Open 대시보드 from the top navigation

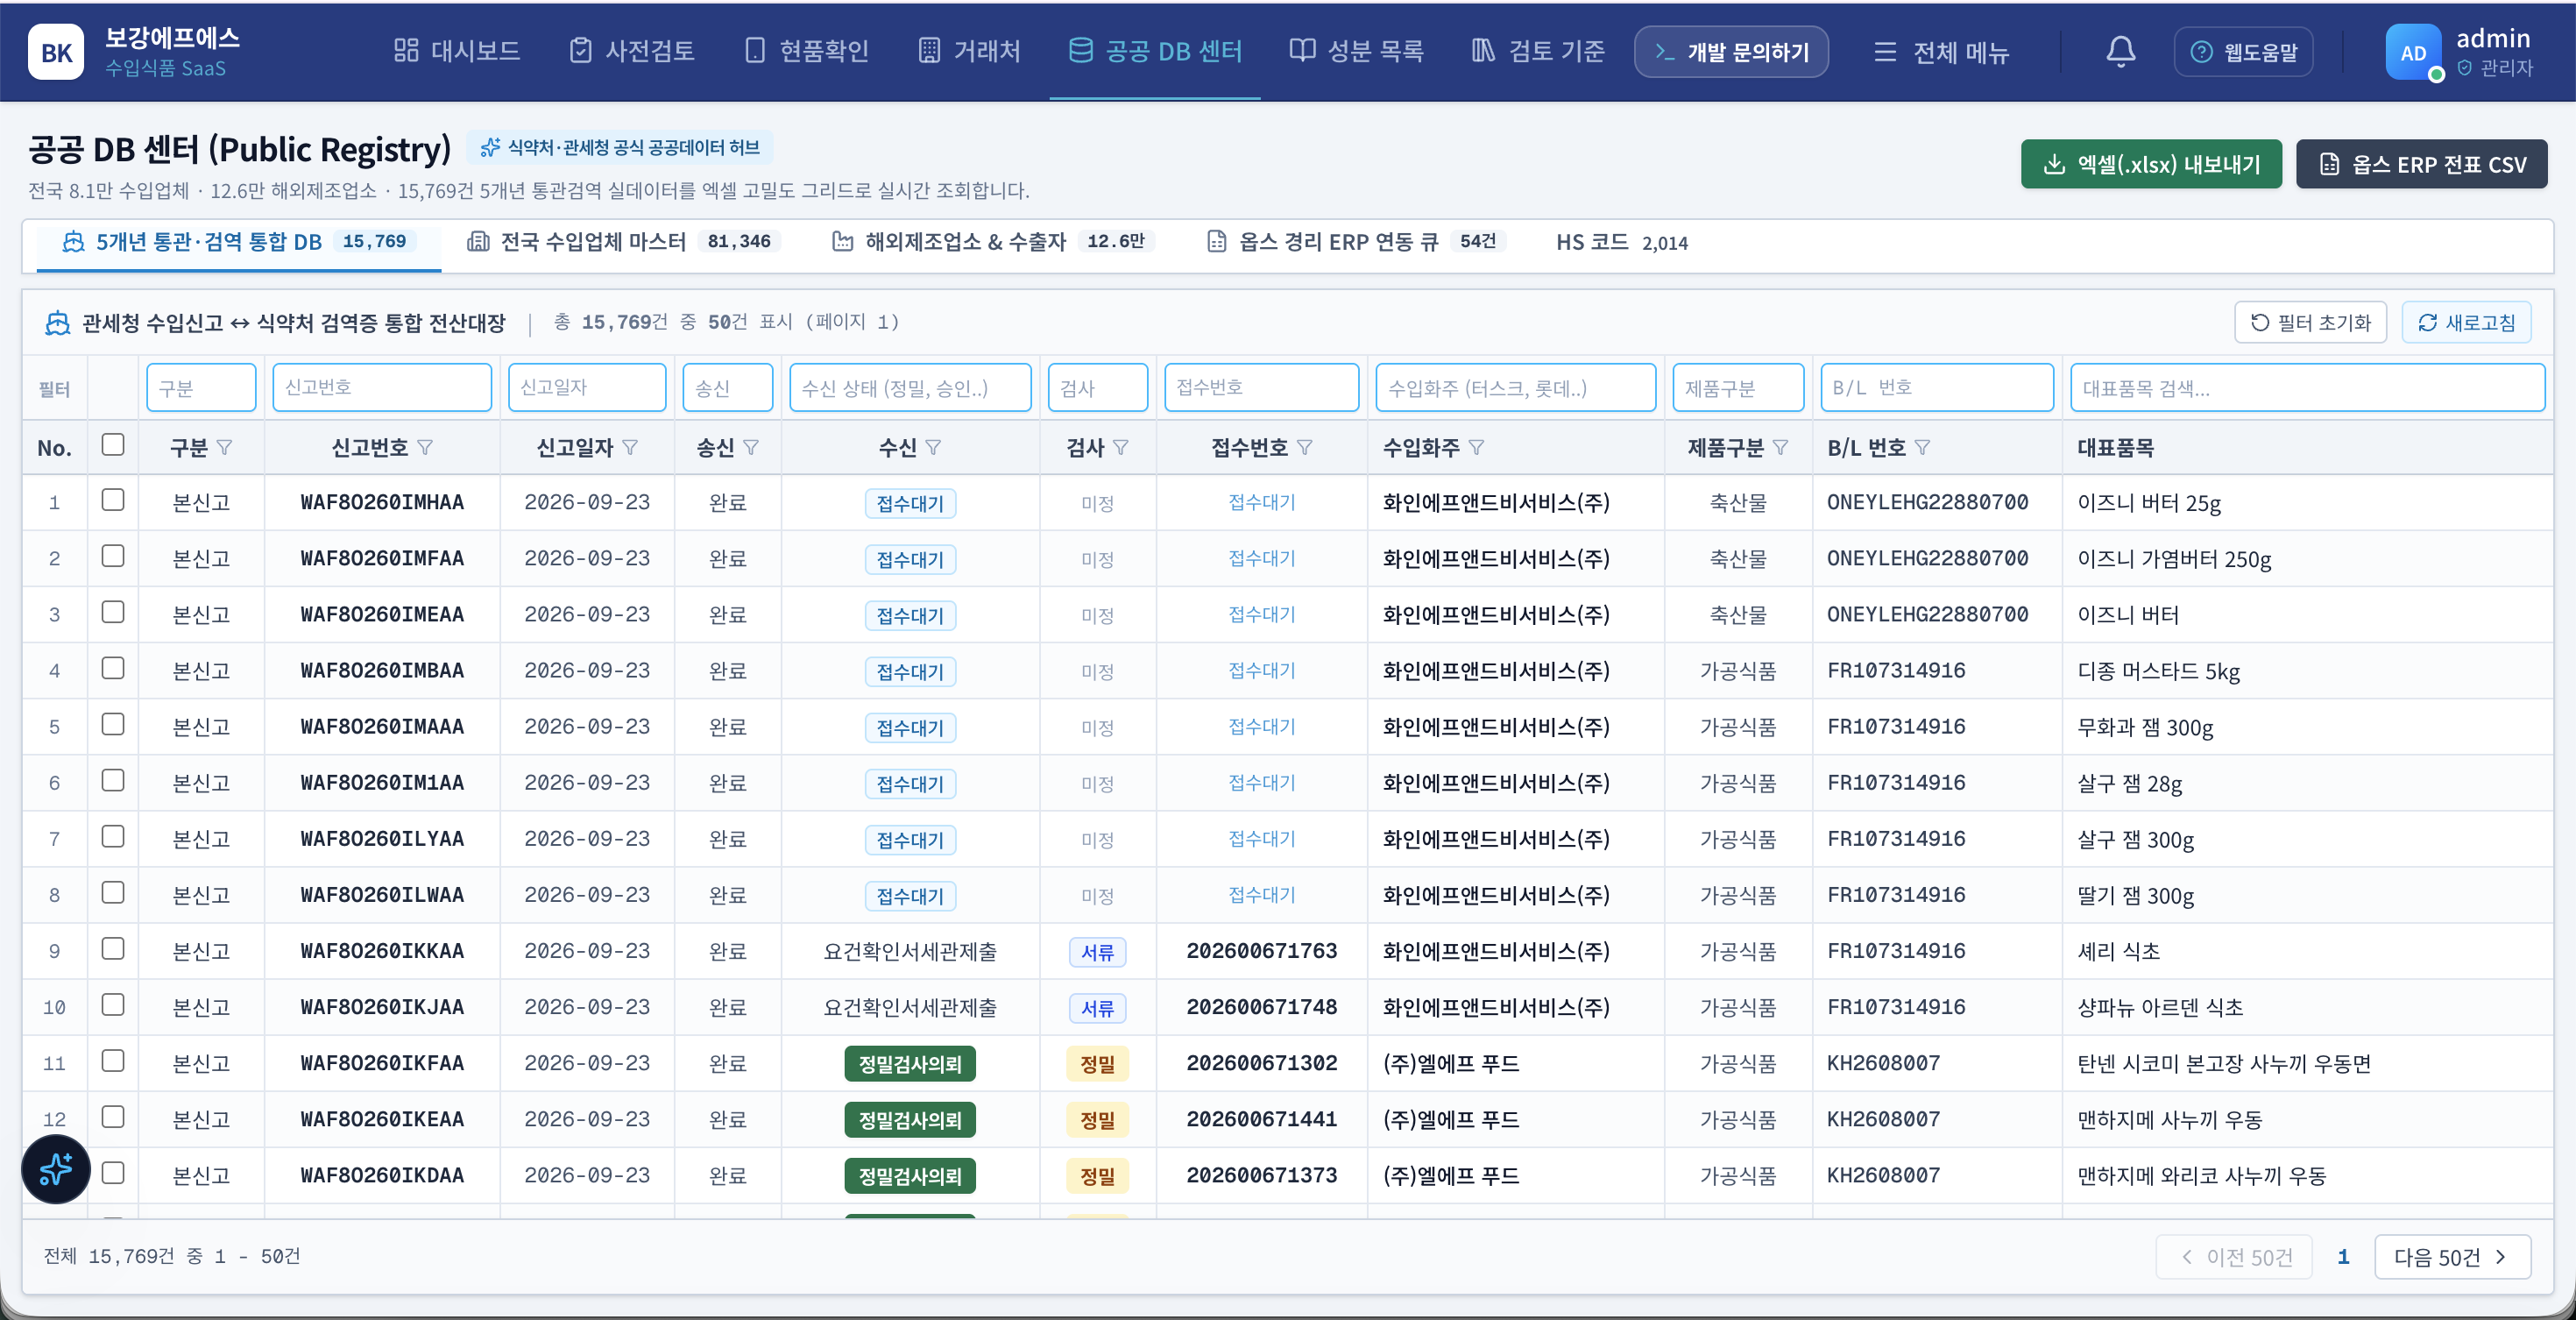pos(457,51)
